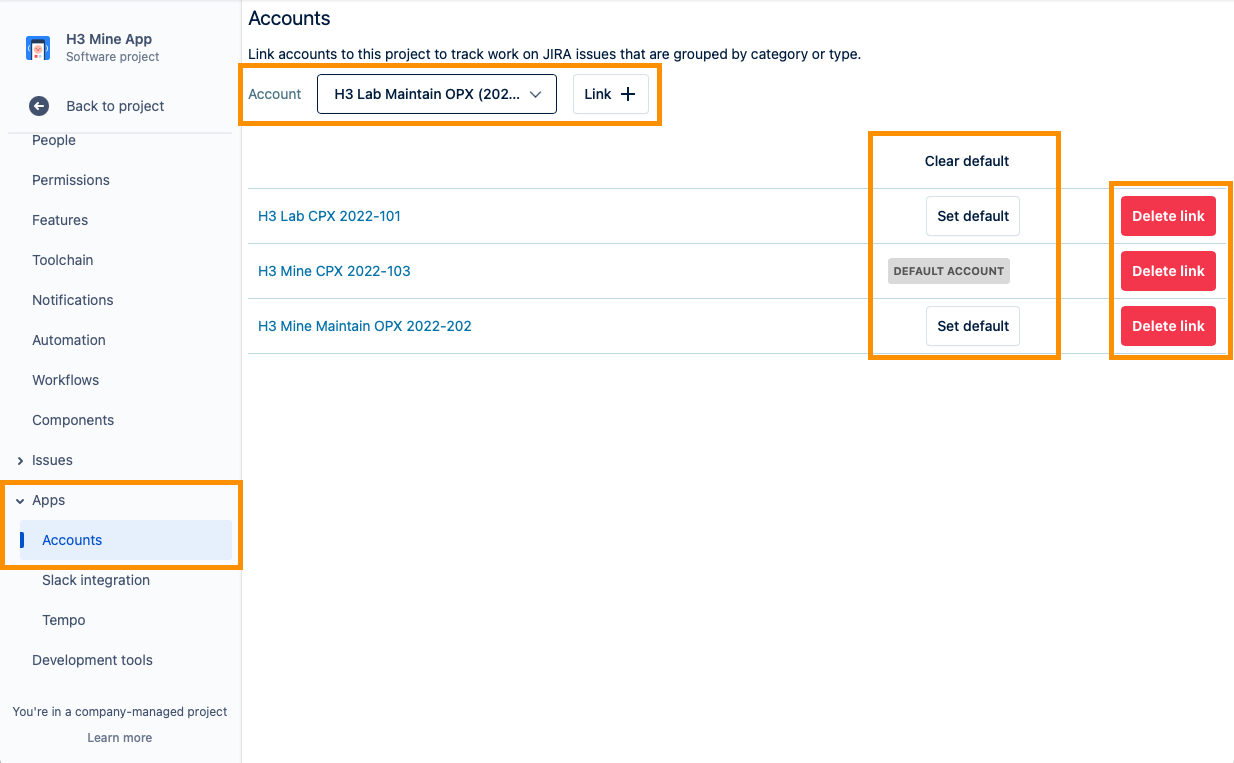Click the Software project subtitle
Viewport: 1234px width, 763px height.
pos(113,57)
